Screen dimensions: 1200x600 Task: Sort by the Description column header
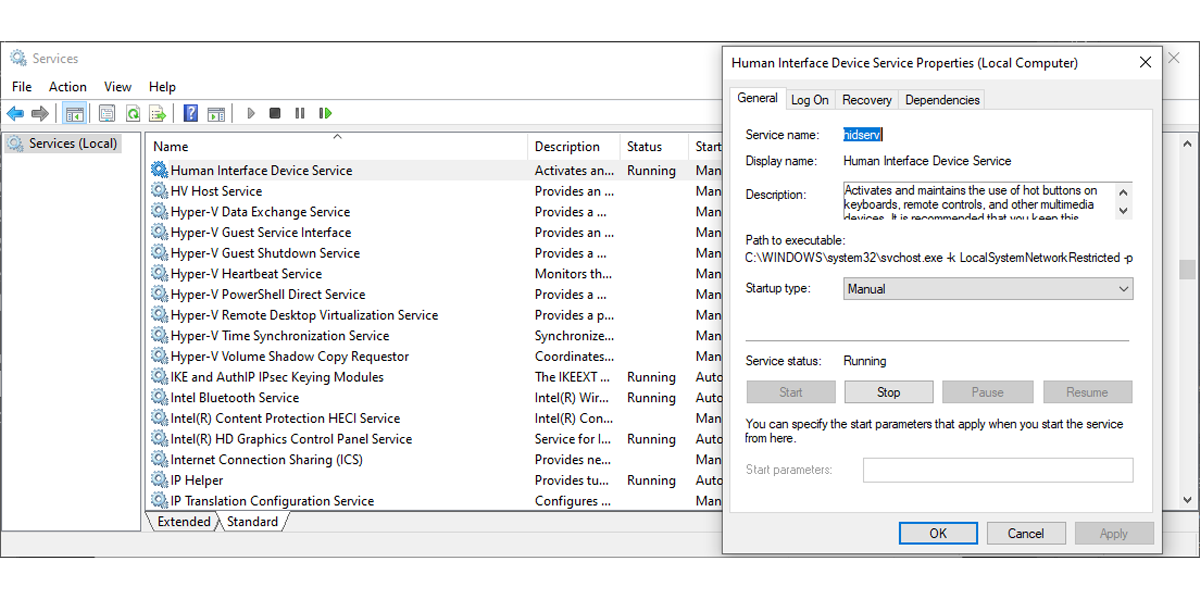(574, 146)
